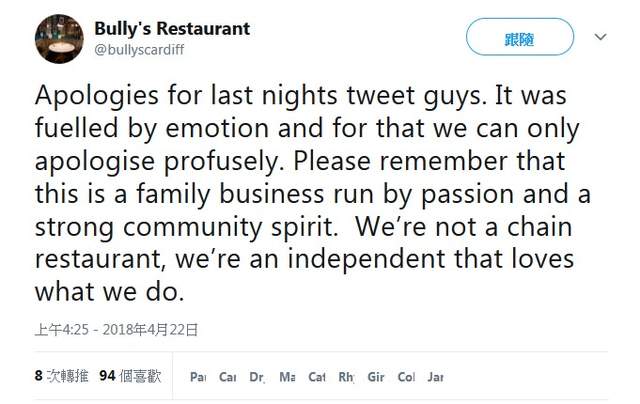Click the 'Ca' liker avatar
The height and width of the screenshot is (404, 640).
(x=228, y=378)
